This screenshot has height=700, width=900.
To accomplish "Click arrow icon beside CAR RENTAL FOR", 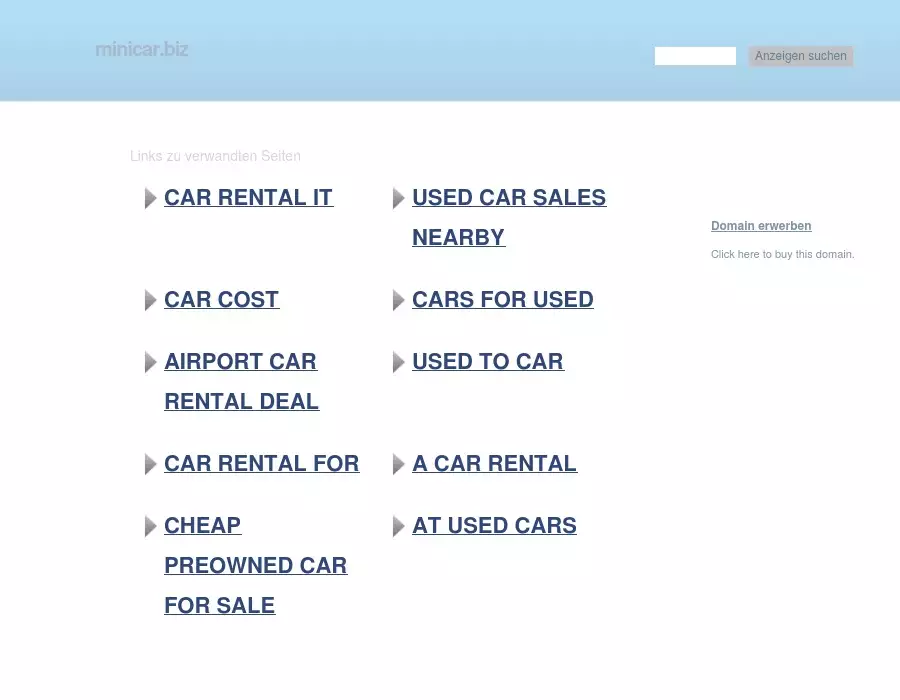I will coord(150,464).
